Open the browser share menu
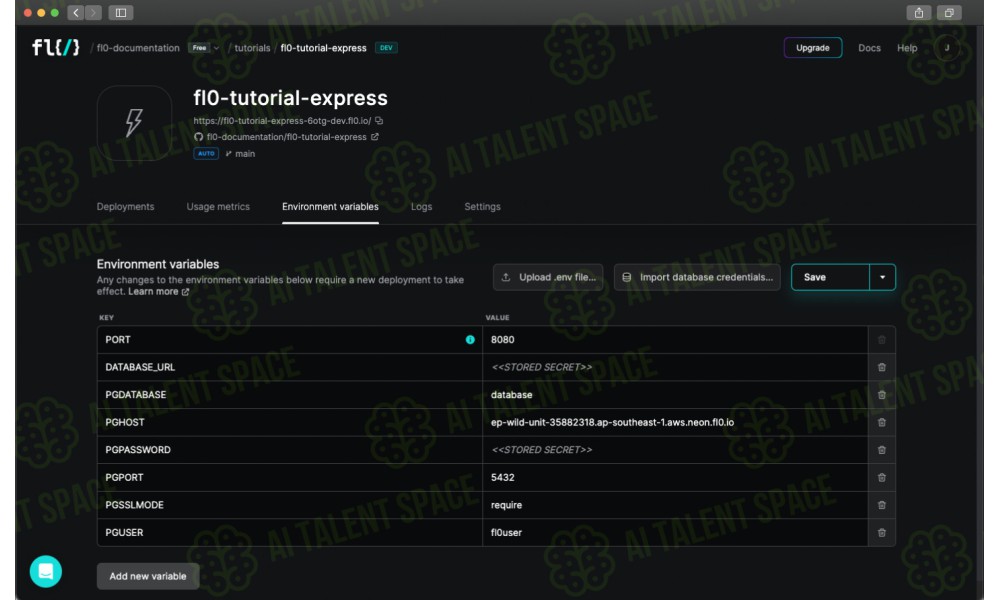Viewport: 1000px width, 600px height. (918, 13)
